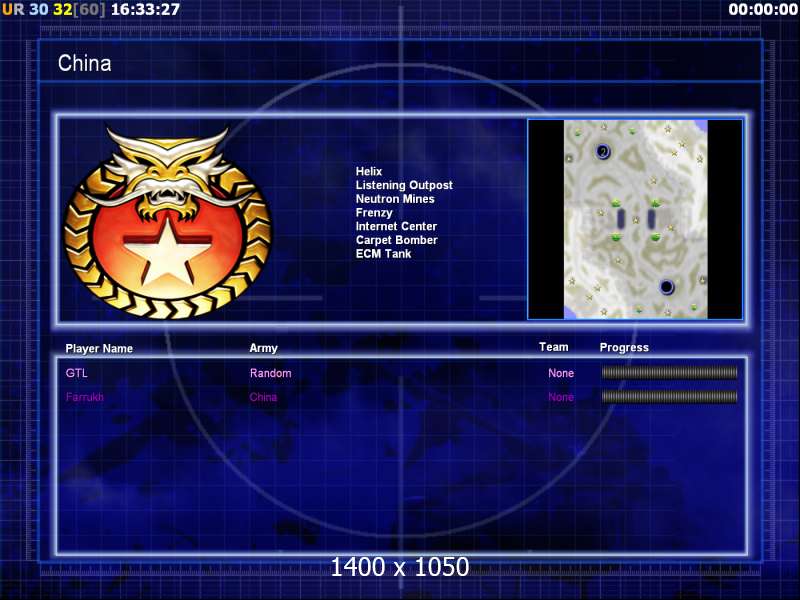Click player name GTL
The height and width of the screenshot is (600, 800).
pyautogui.click(x=77, y=373)
